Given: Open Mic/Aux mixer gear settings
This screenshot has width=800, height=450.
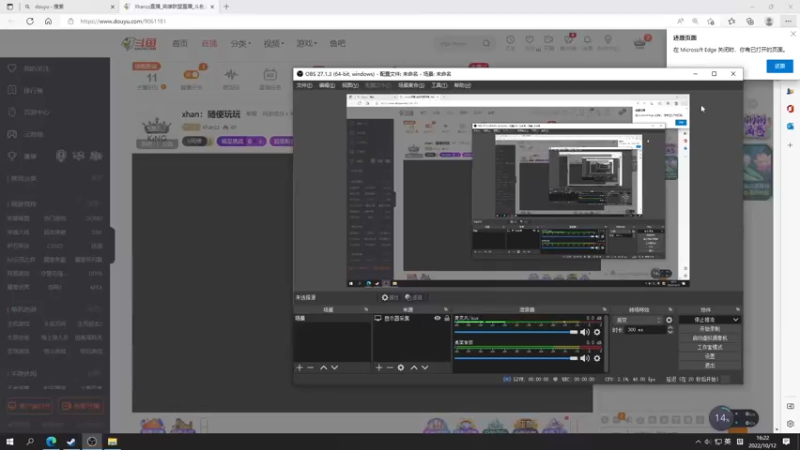Looking at the screenshot, I should (x=597, y=332).
